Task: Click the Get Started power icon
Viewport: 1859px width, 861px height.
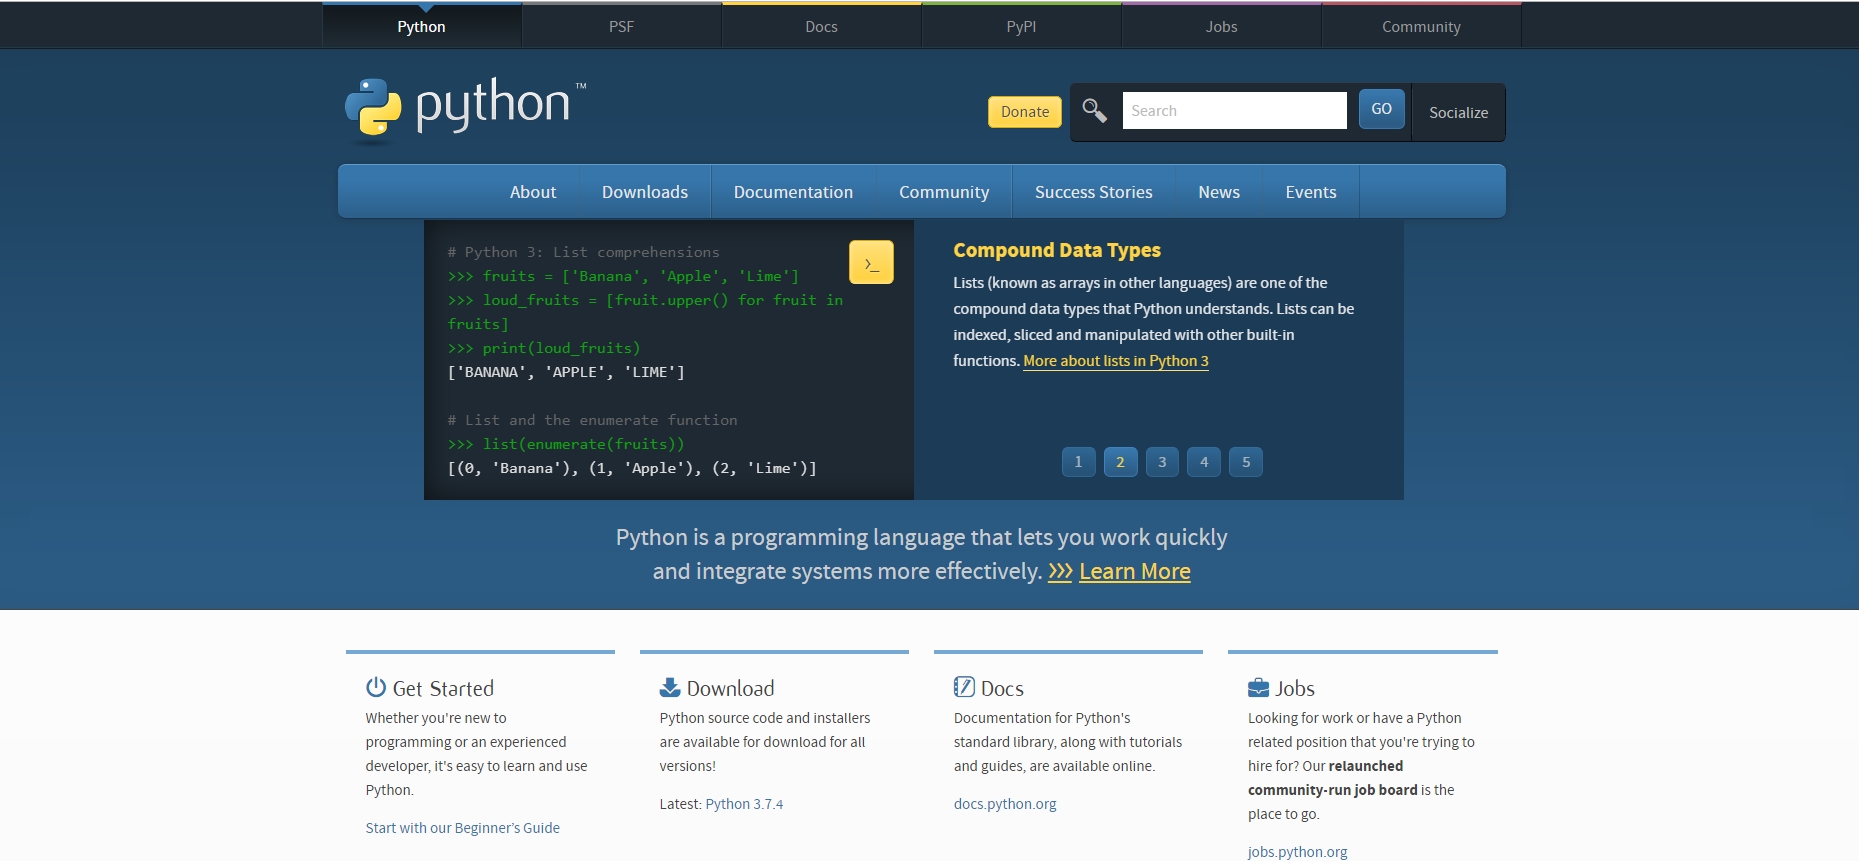Action: tap(376, 687)
